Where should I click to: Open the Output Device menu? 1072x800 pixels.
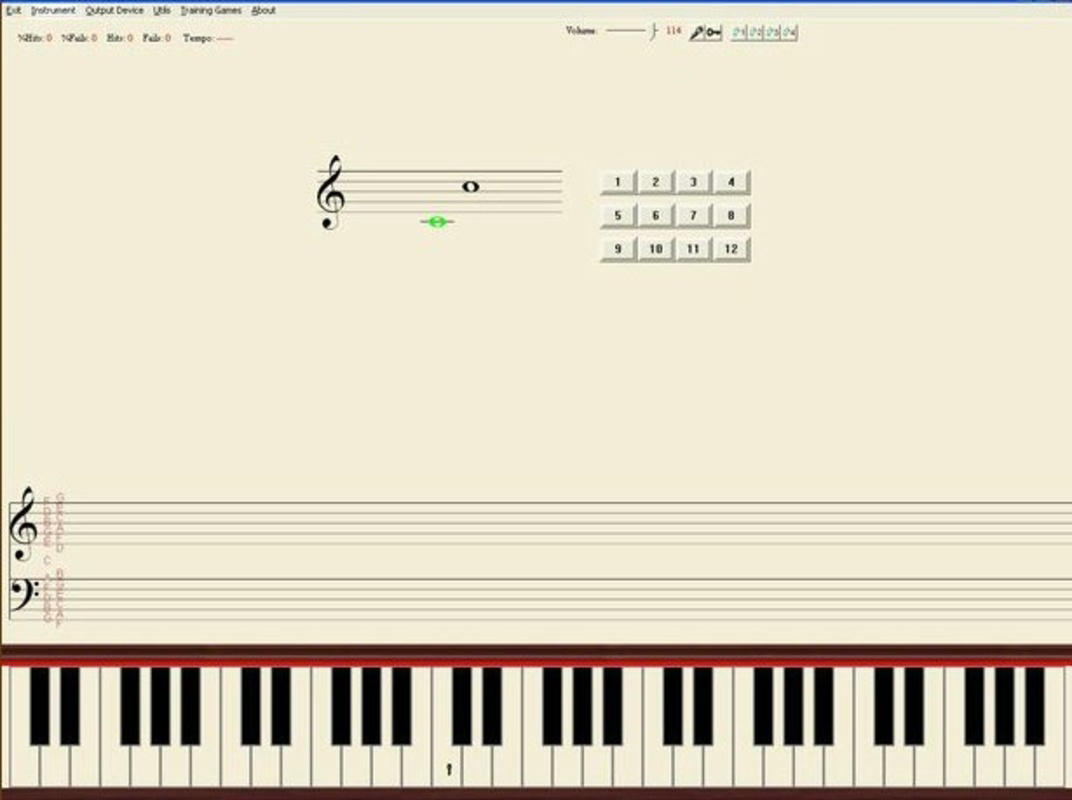click(114, 10)
